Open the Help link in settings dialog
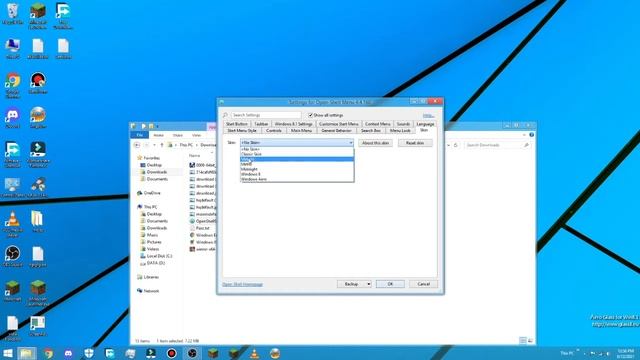This screenshot has height=360, width=640. click(x=428, y=116)
